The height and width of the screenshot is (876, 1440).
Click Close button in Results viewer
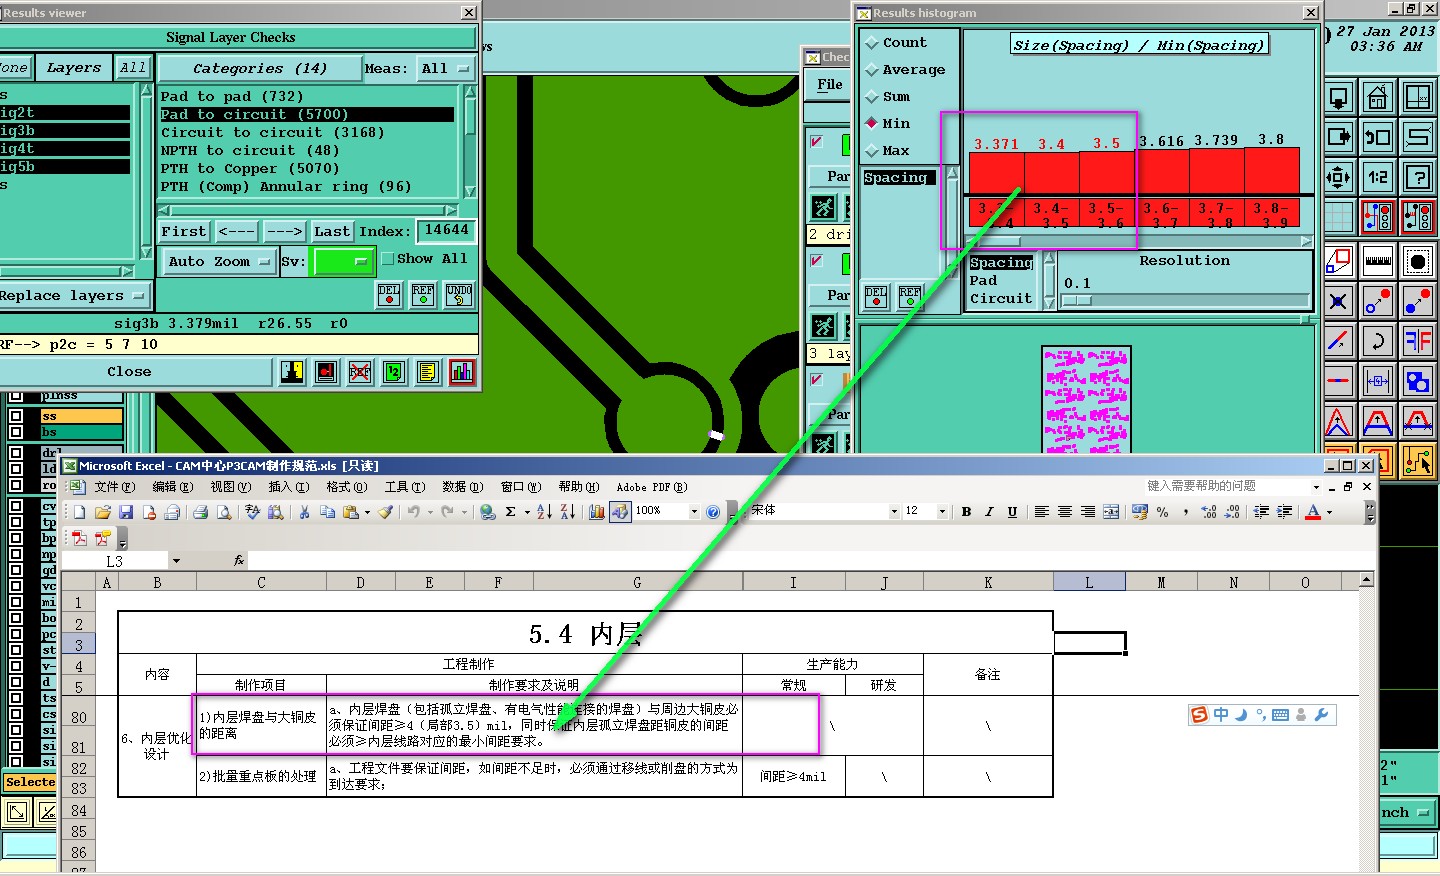click(x=135, y=372)
